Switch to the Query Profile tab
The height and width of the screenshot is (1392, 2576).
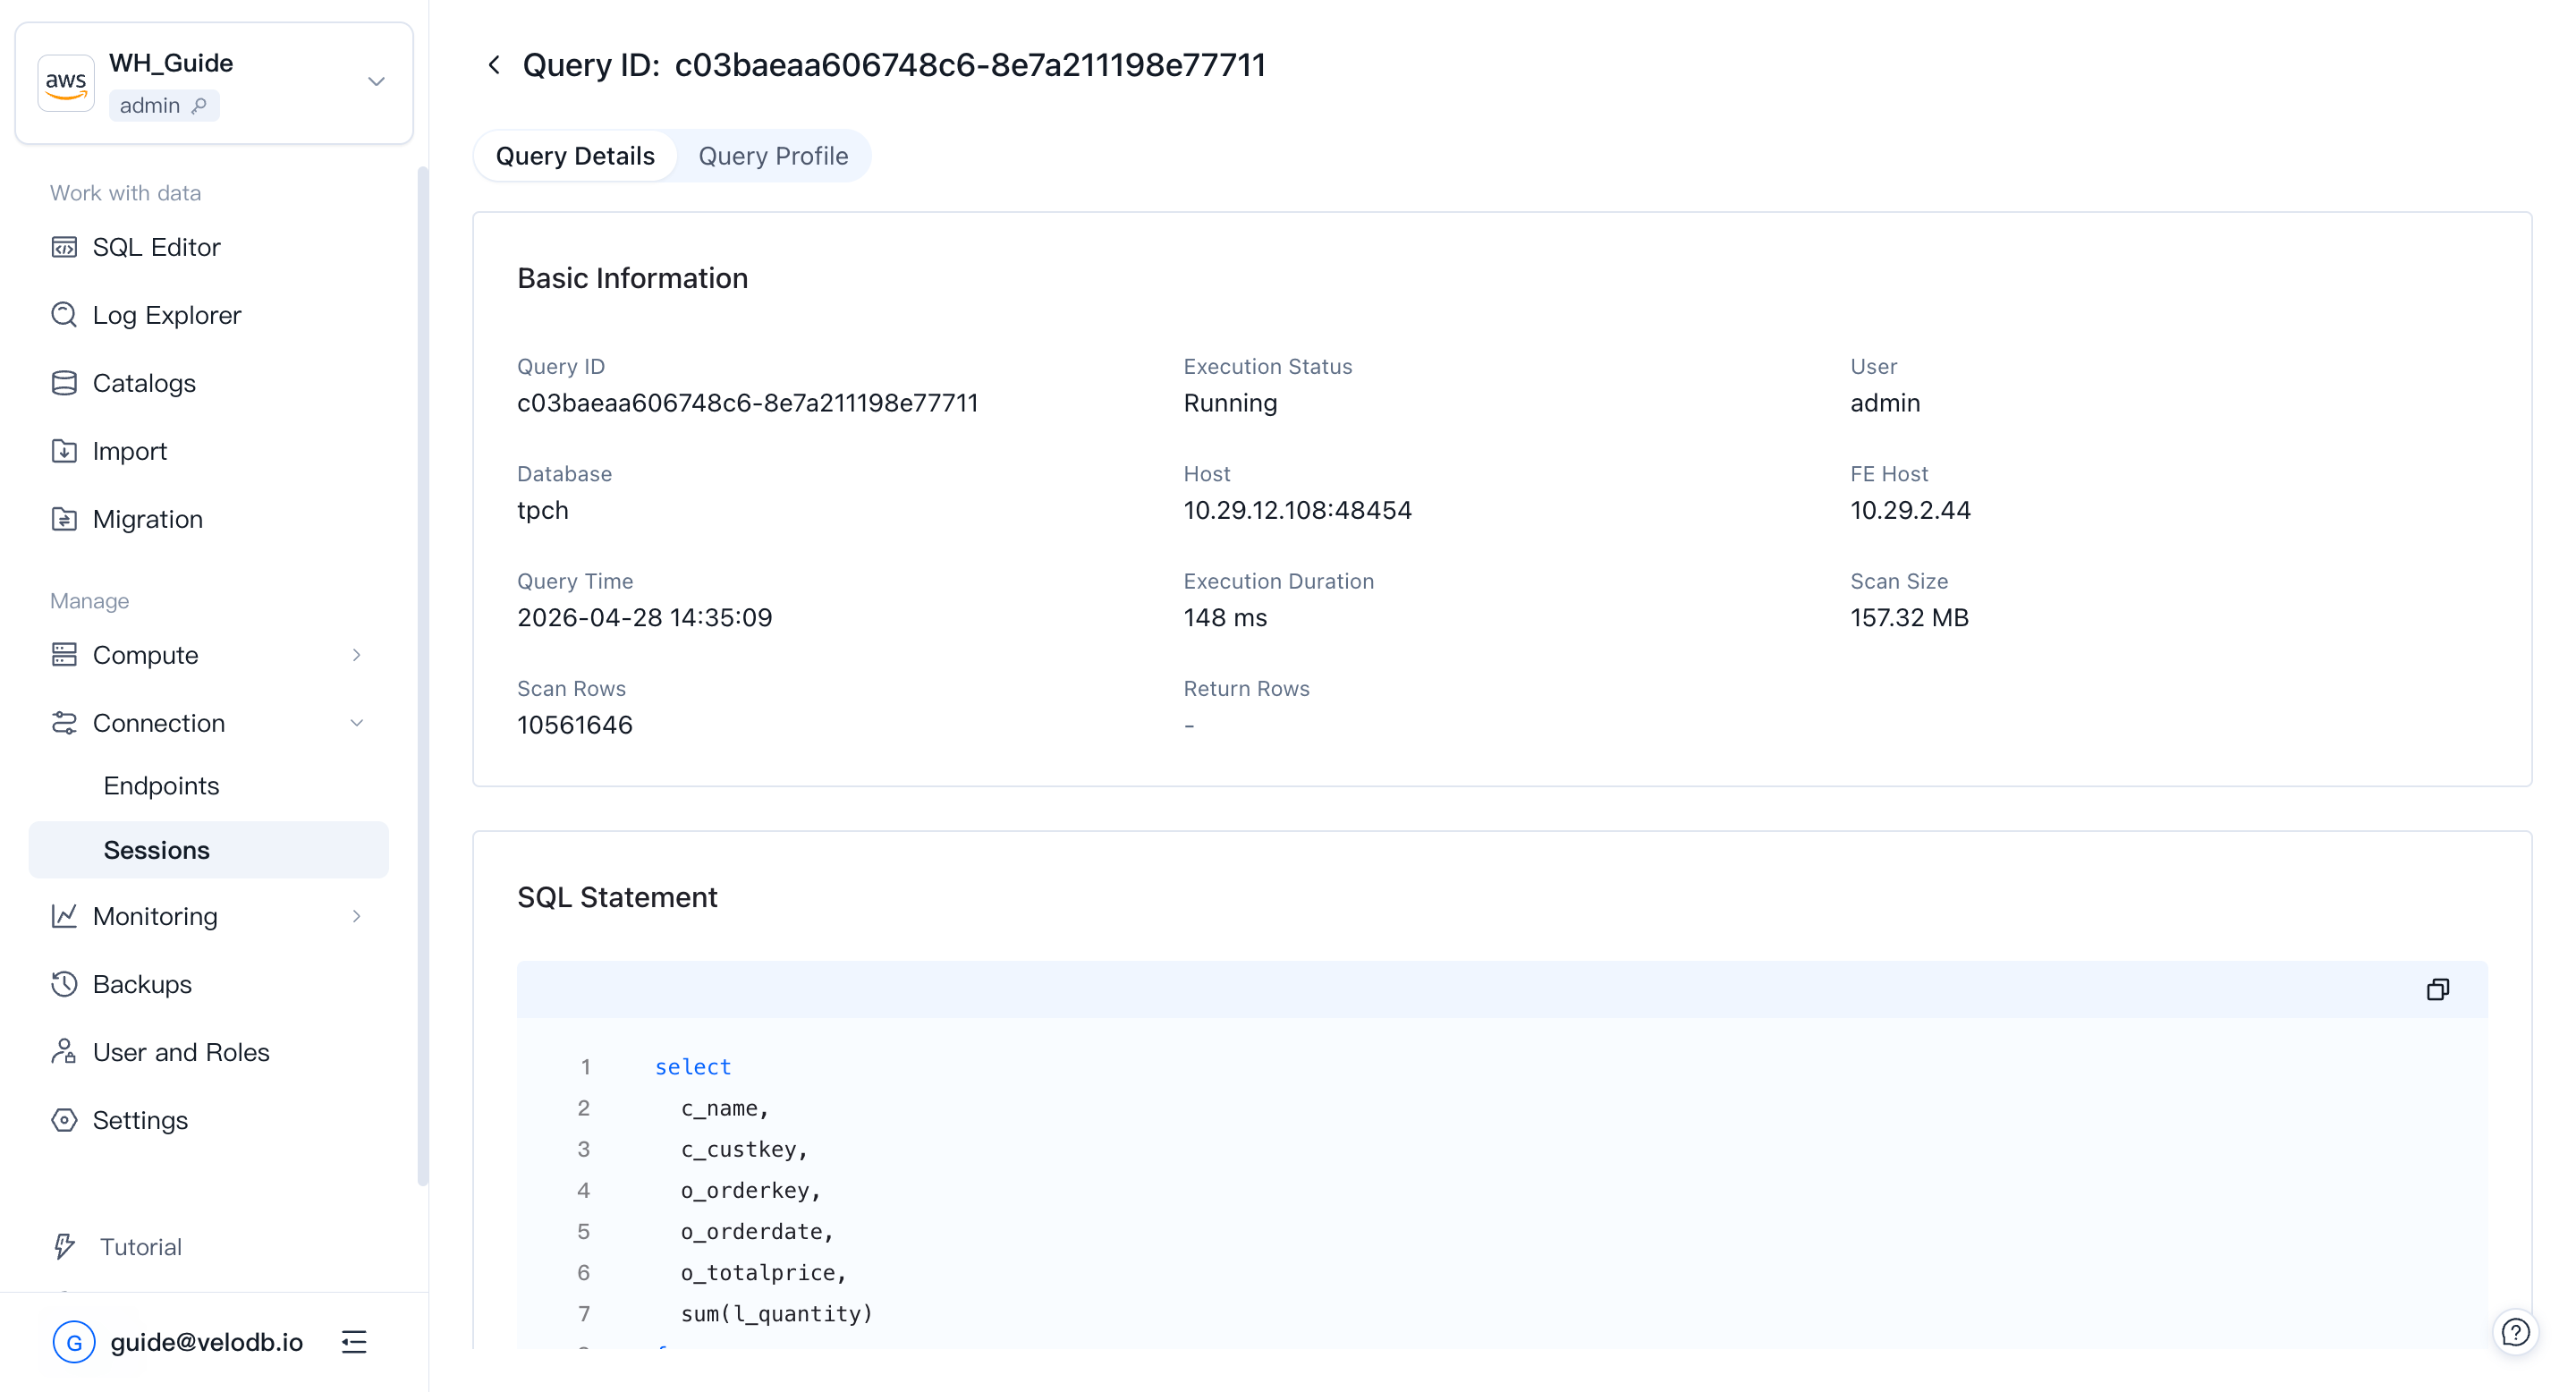pos(772,156)
